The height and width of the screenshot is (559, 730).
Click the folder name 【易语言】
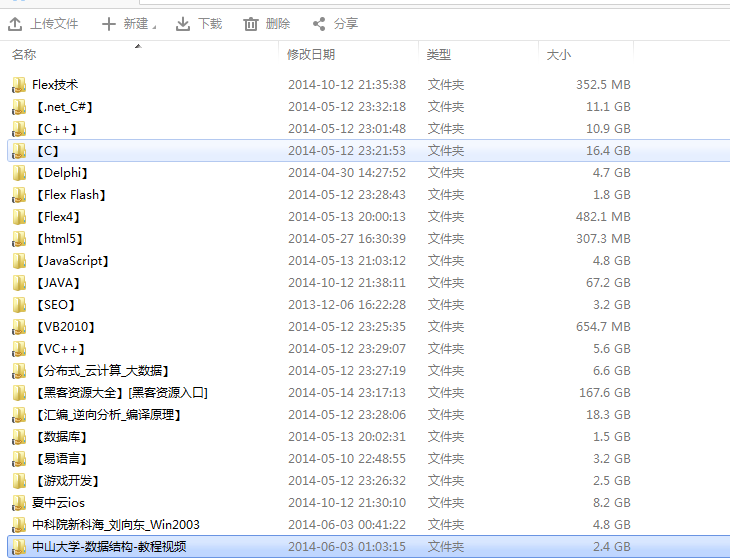click(62, 459)
